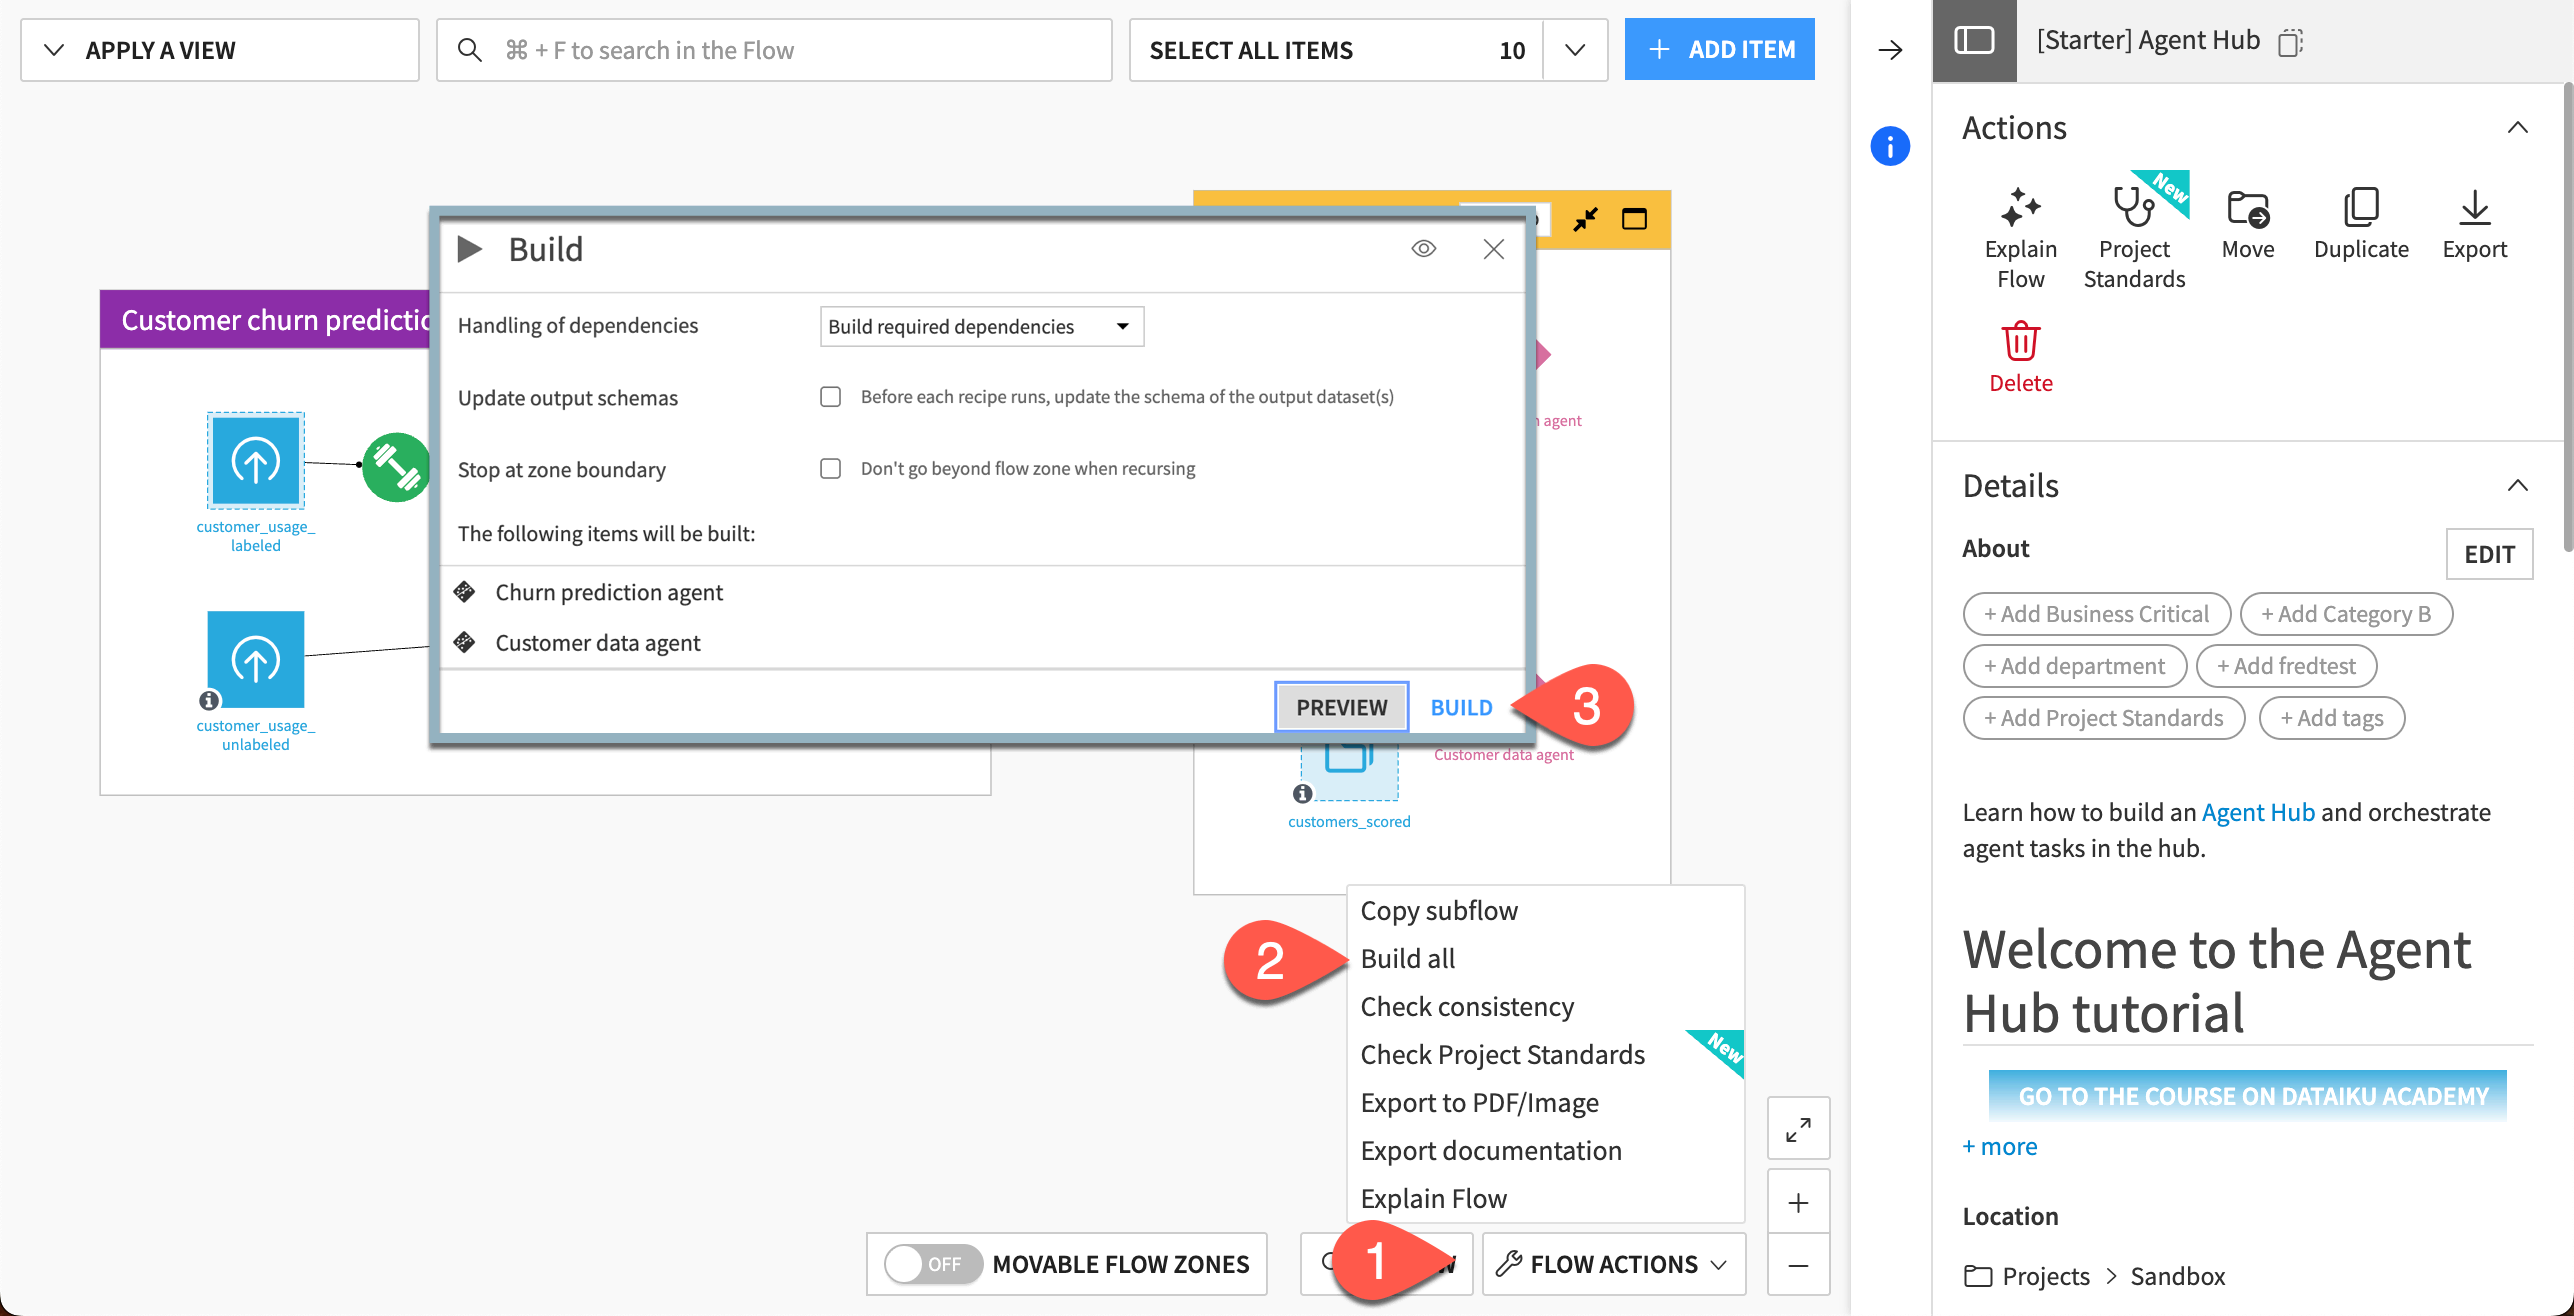Enable the update output schemas checkbox
The height and width of the screenshot is (1316, 2574).
click(831, 396)
